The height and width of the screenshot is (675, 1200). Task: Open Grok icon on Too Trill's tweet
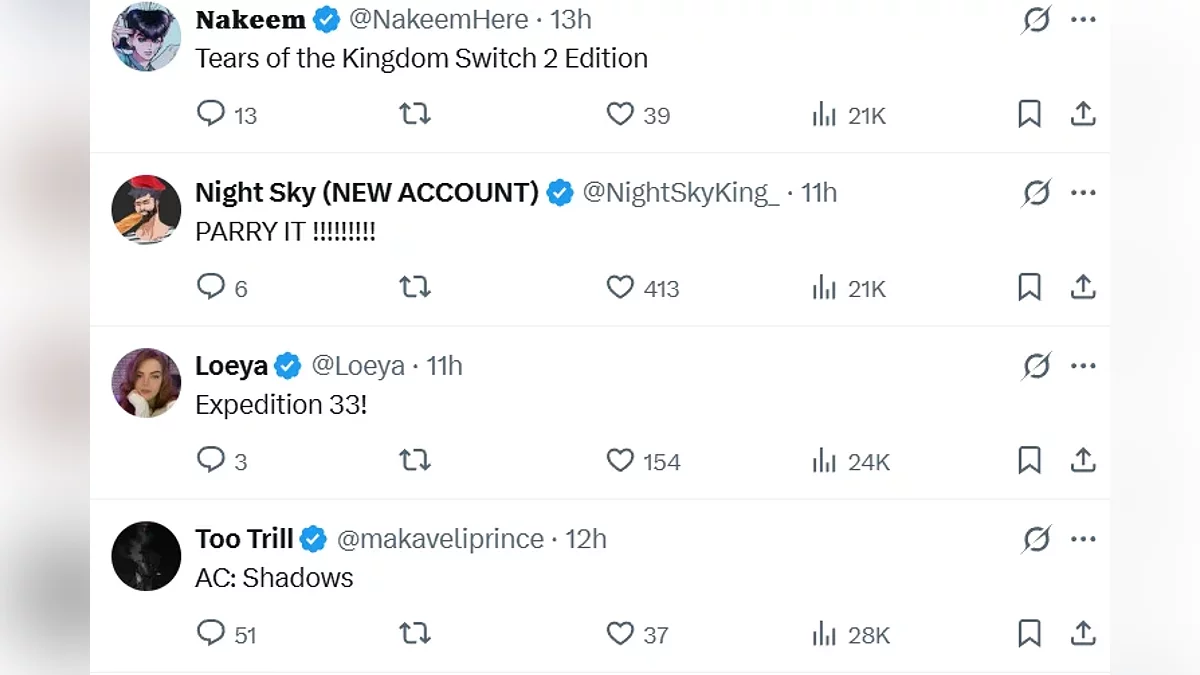pos(1037,539)
